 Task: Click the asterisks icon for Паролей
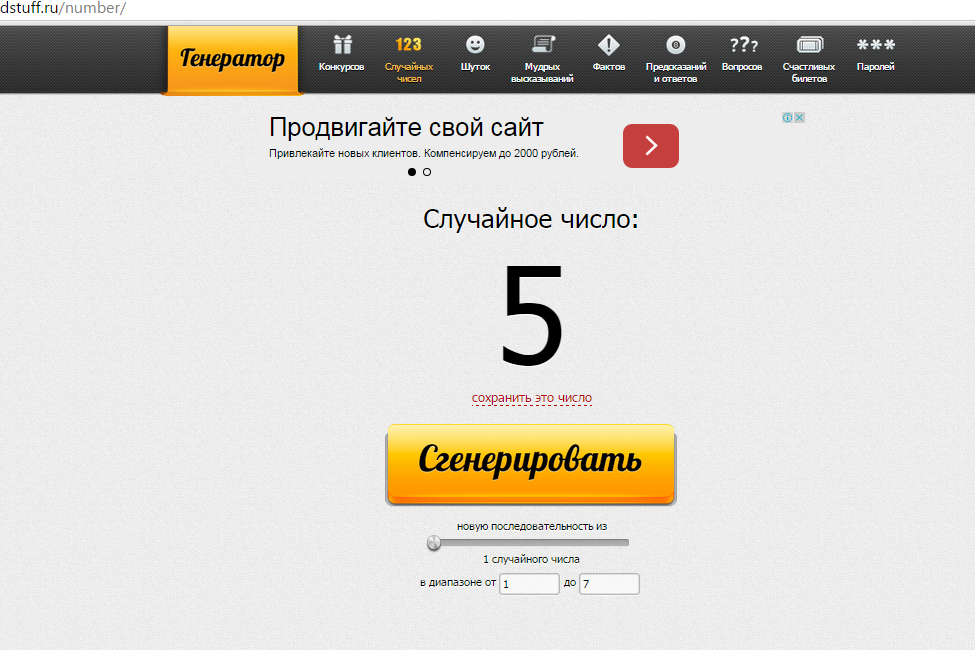(x=876, y=45)
